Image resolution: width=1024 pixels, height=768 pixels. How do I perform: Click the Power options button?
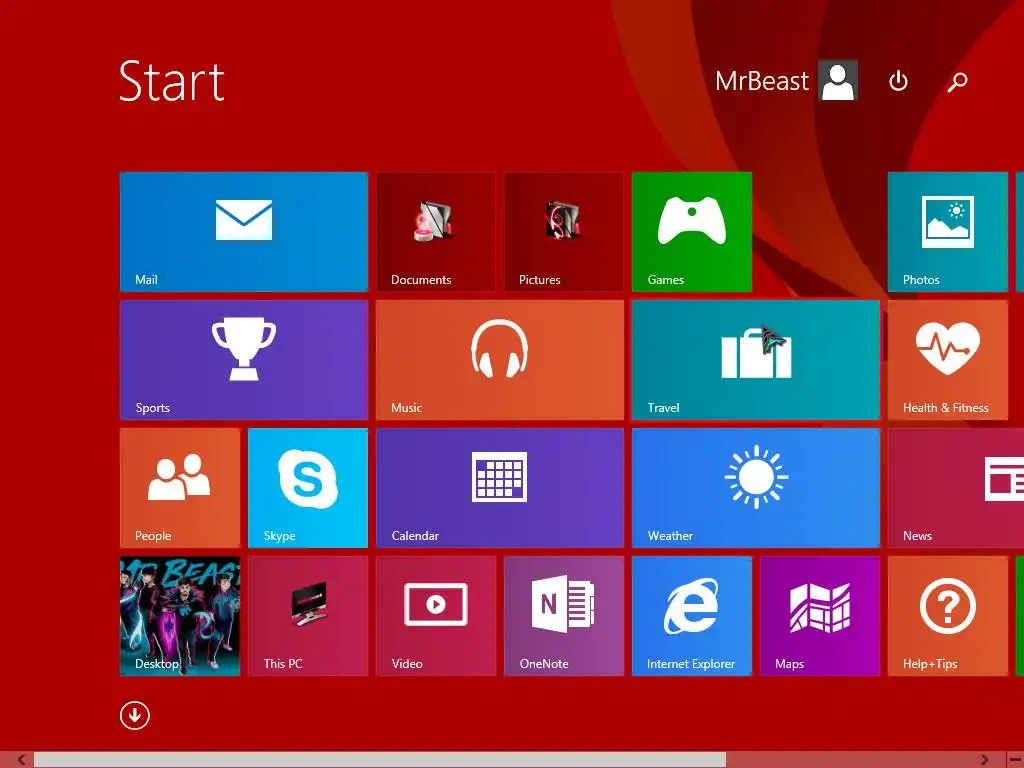pyautogui.click(x=898, y=81)
